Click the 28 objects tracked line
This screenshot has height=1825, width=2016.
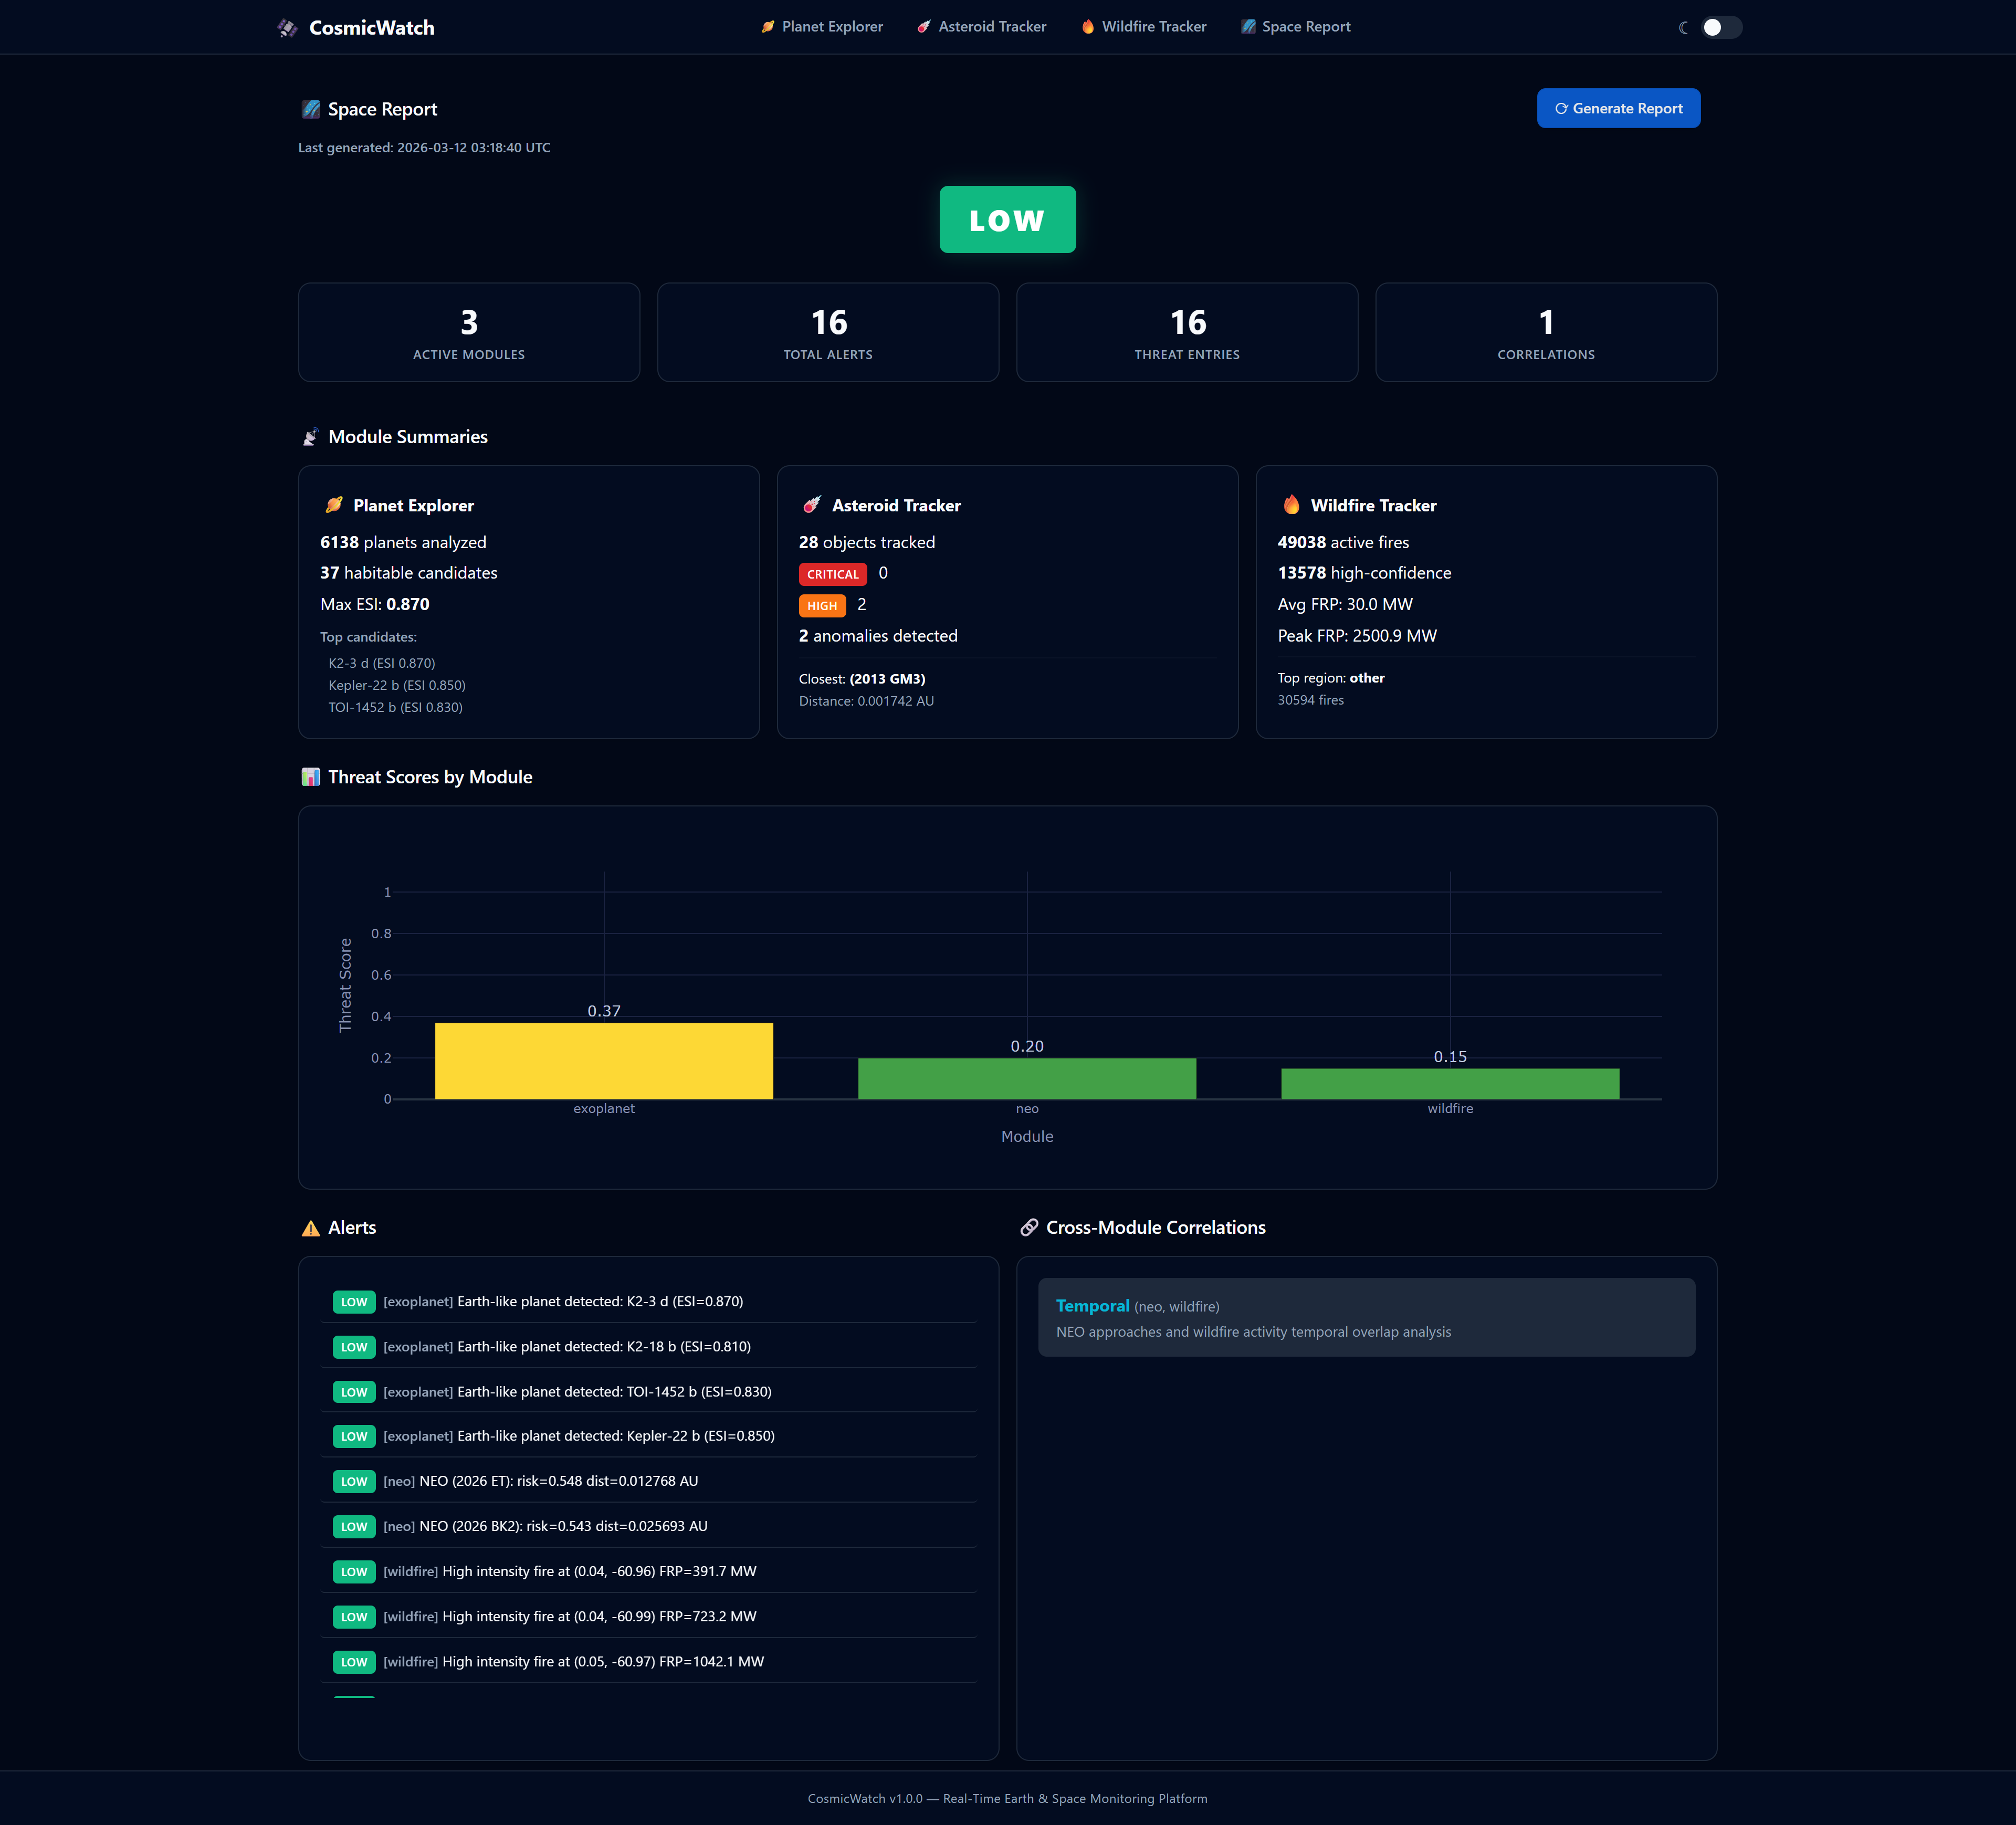[x=867, y=542]
